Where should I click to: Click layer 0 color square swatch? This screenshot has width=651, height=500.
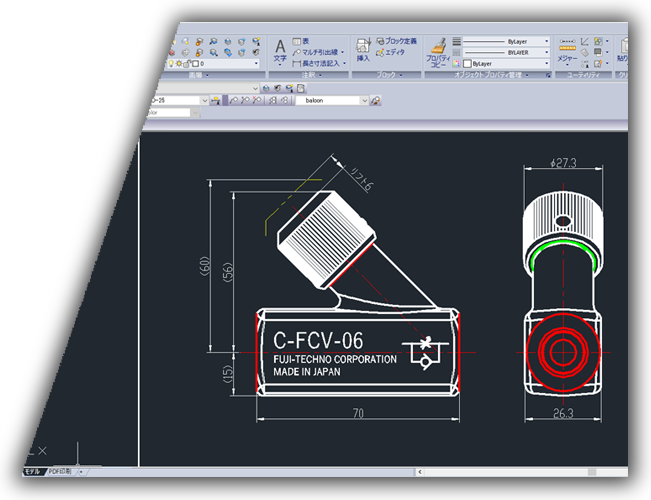[196, 64]
